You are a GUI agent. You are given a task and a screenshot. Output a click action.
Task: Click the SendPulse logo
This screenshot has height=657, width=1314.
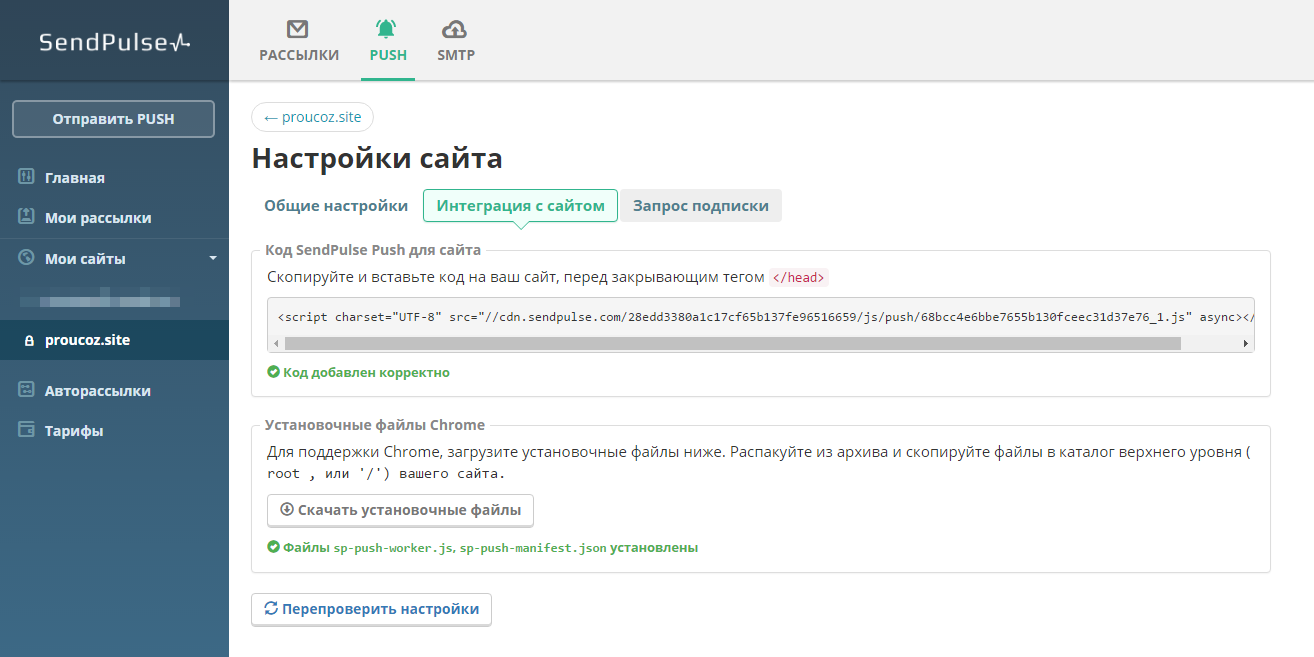pos(114,42)
